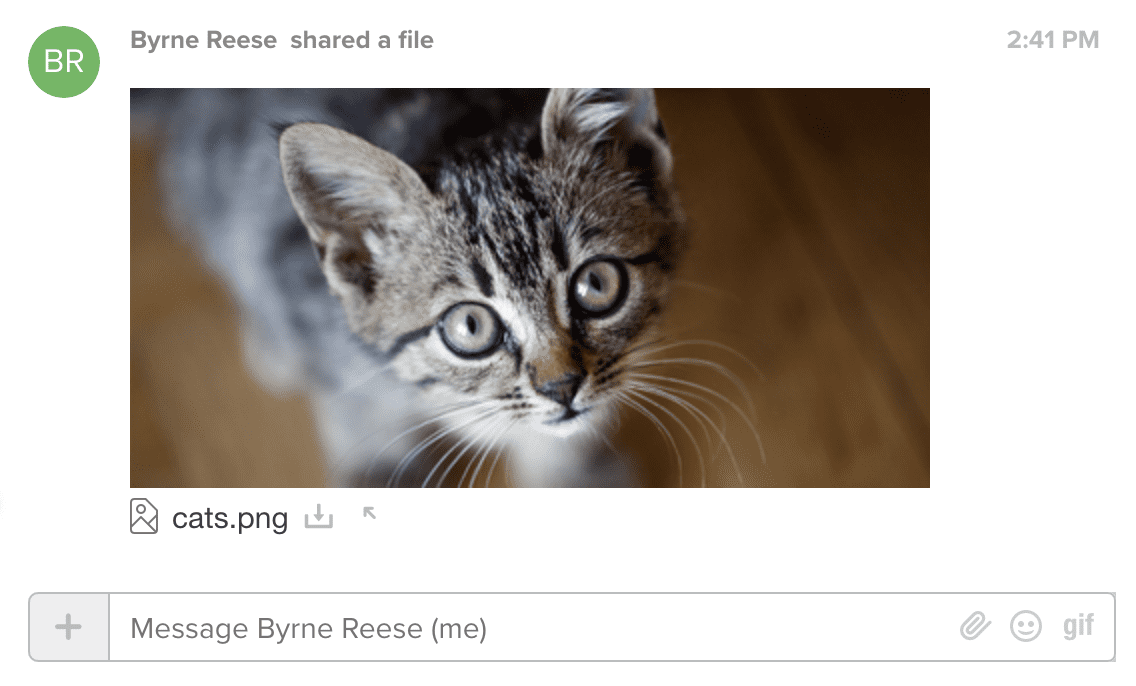Image resolution: width=1136 pixels, height=686 pixels.
Task: Collapse the shared image preview
Action: pyautogui.click(x=369, y=514)
